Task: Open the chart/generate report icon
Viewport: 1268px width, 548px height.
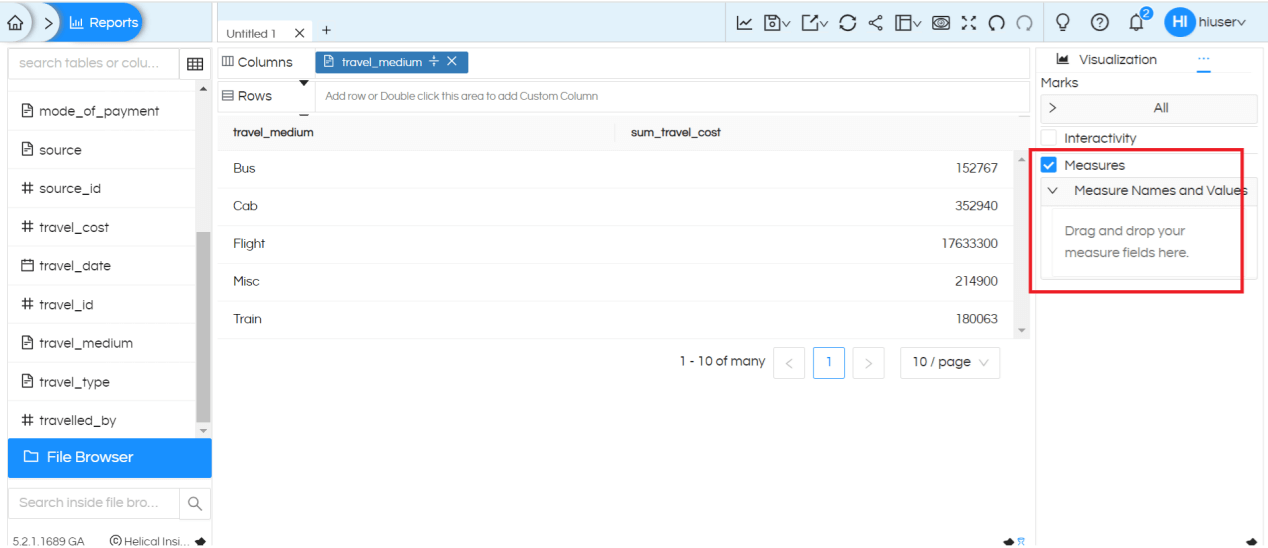Action: [x=744, y=22]
